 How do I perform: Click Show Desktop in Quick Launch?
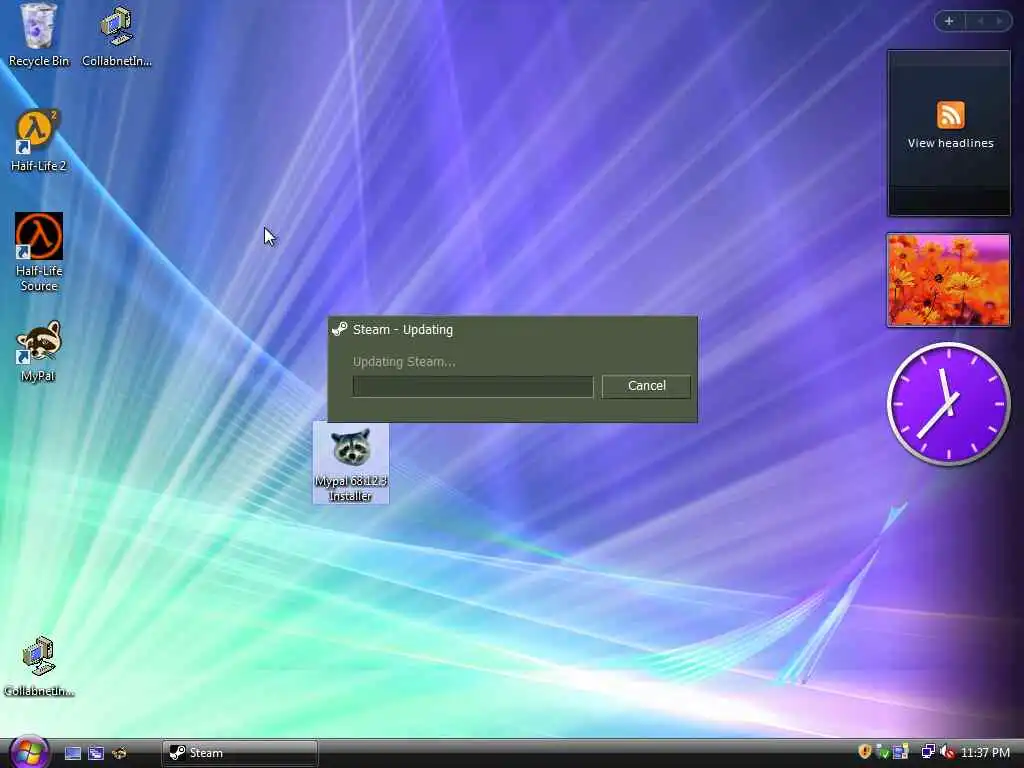(x=72, y=753)
